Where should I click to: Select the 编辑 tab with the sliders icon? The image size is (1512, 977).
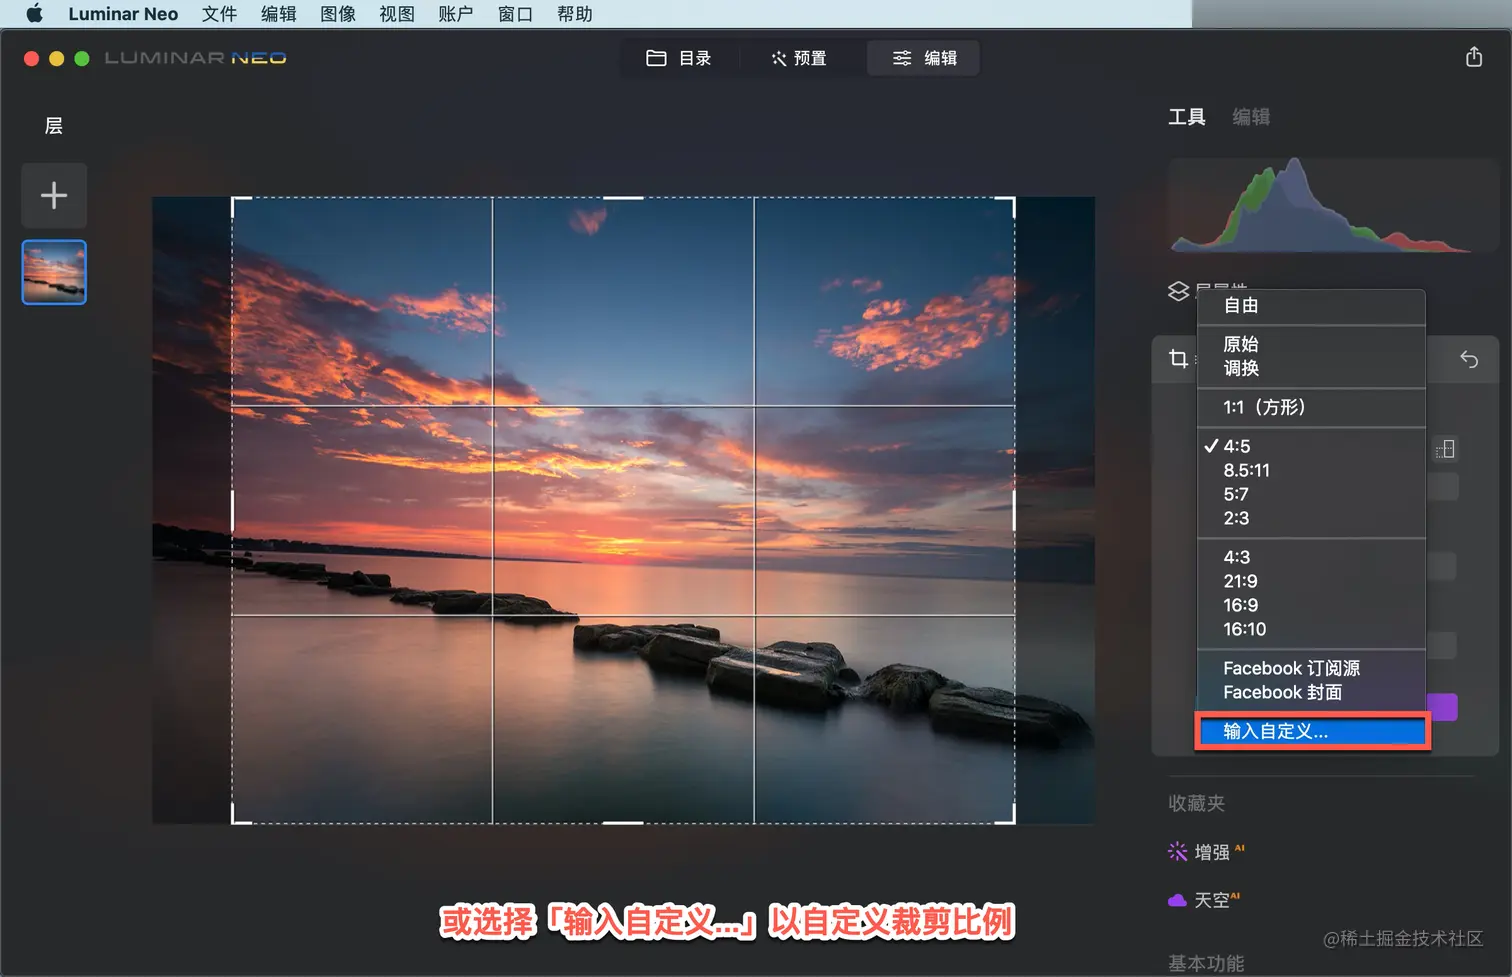(x=924, y=58)
